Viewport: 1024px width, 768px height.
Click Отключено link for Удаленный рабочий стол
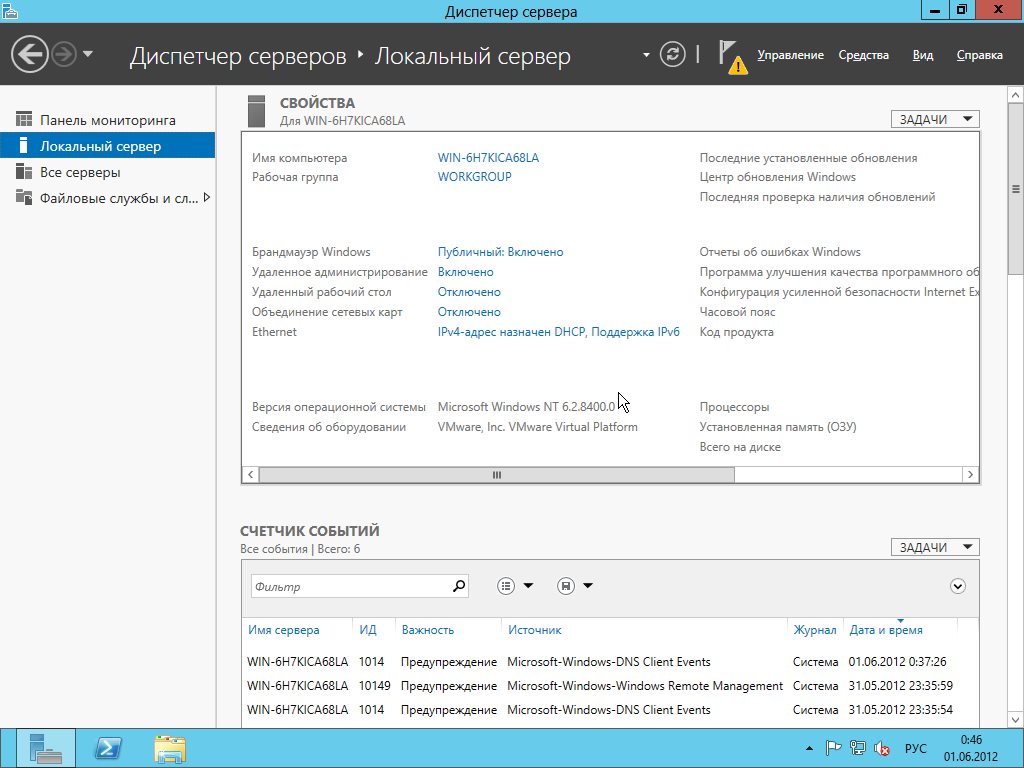coord(469,292)
